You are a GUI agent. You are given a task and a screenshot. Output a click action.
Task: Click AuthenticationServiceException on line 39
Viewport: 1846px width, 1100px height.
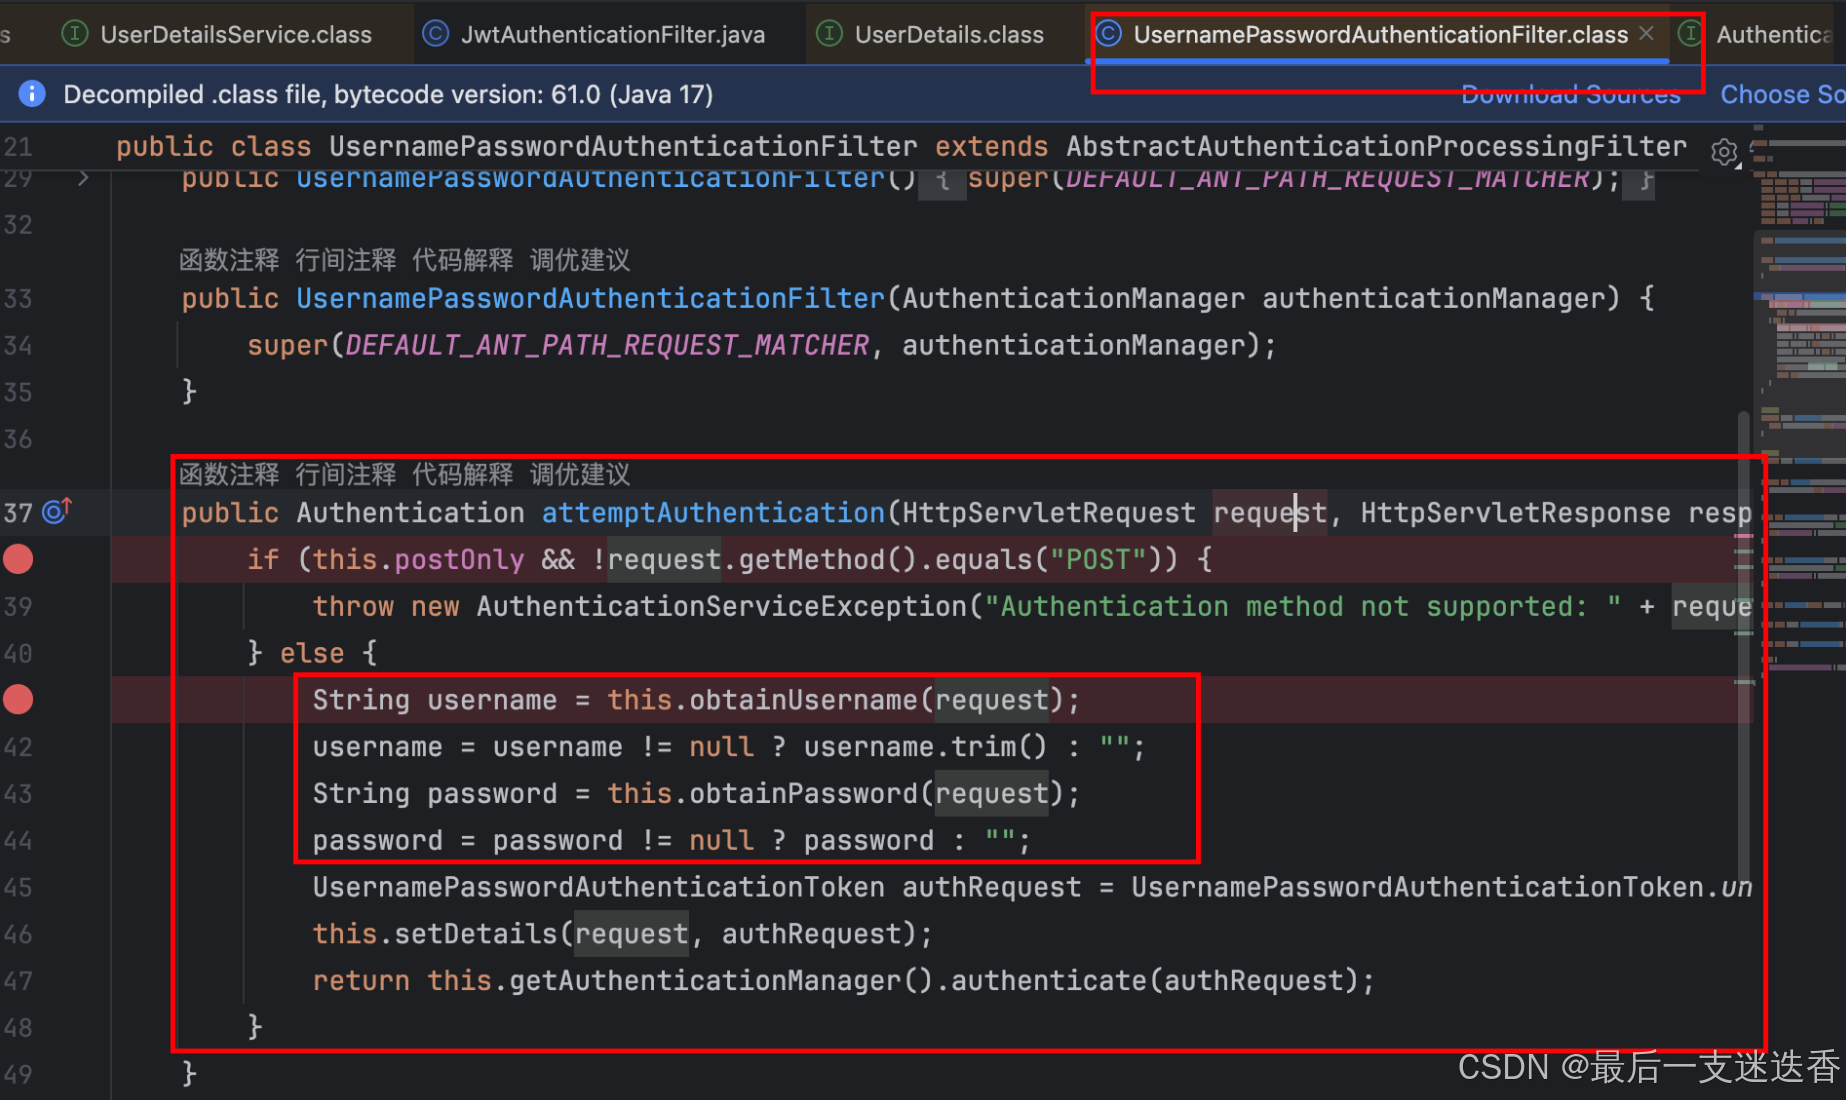pyautogui.click(x=722, y=607)
